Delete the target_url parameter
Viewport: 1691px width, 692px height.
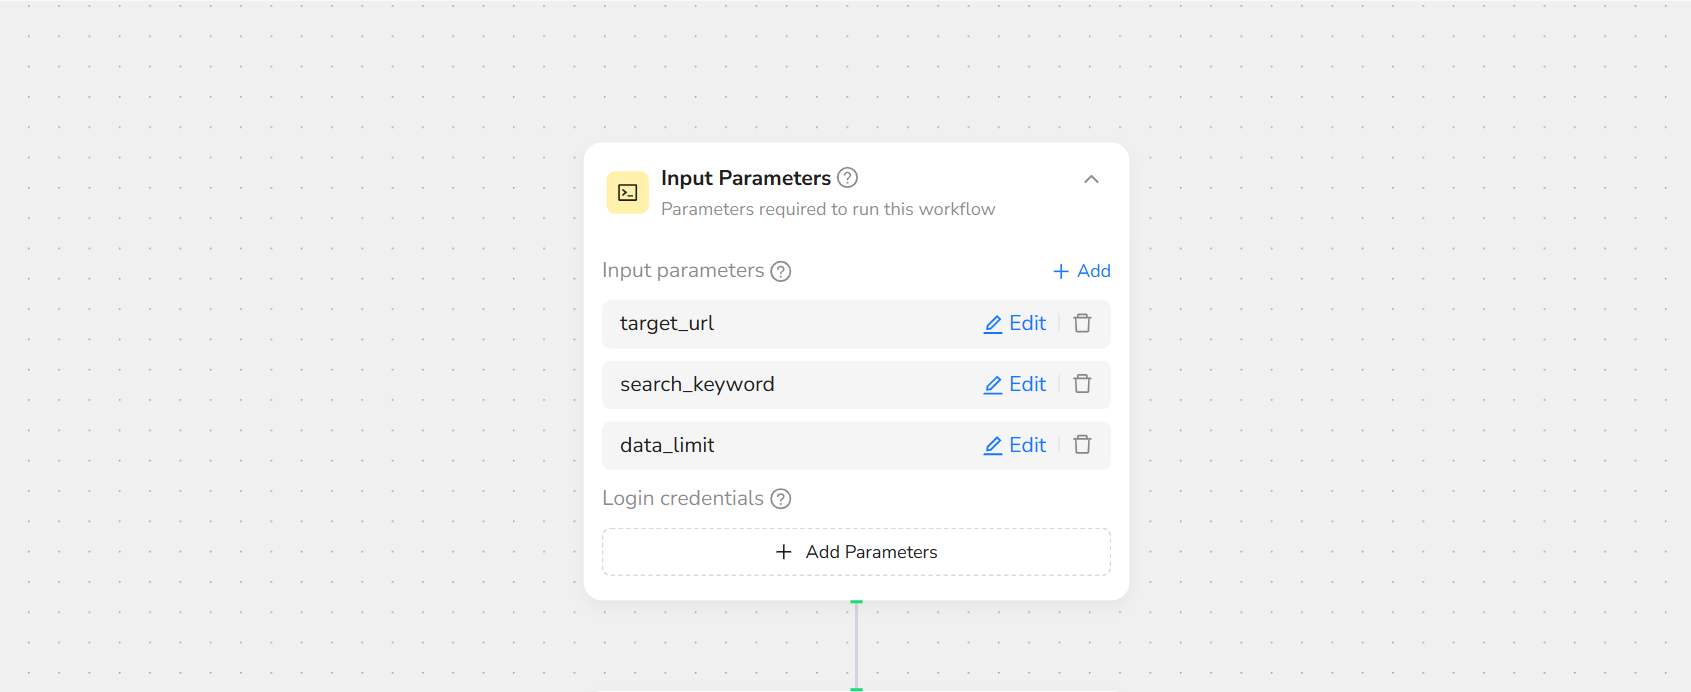point(1082,324)
